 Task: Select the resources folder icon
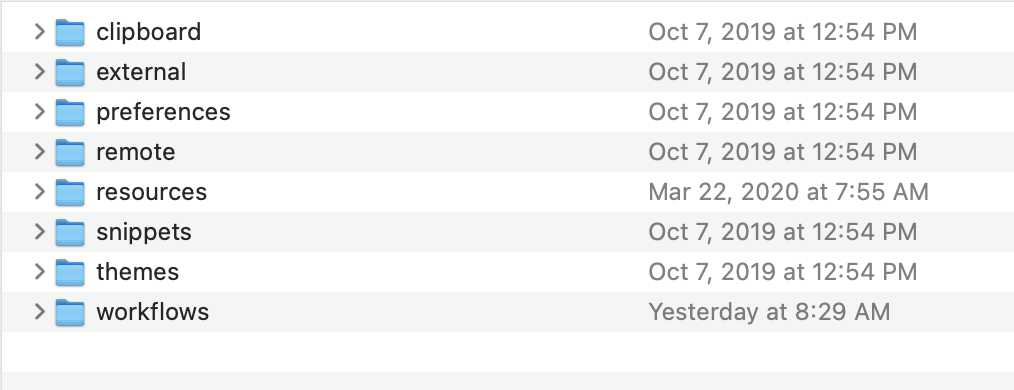point(70,192)
